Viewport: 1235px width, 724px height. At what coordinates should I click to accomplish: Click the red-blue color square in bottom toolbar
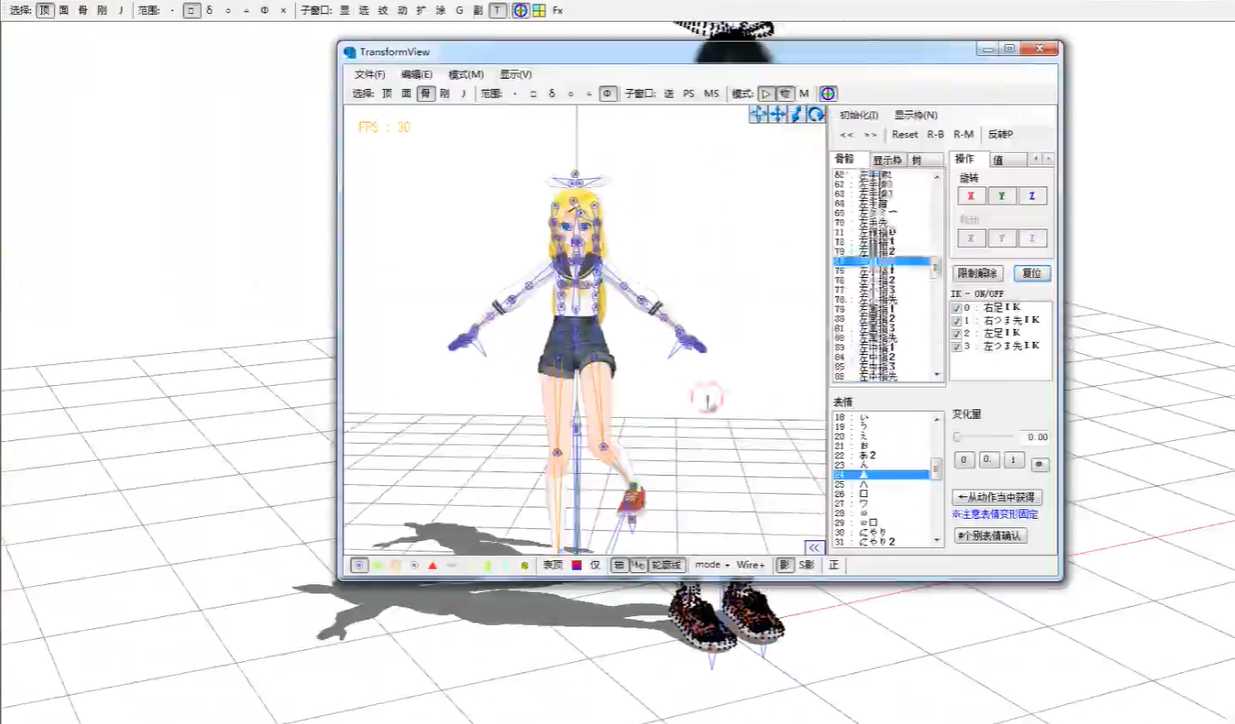[577, 565]
